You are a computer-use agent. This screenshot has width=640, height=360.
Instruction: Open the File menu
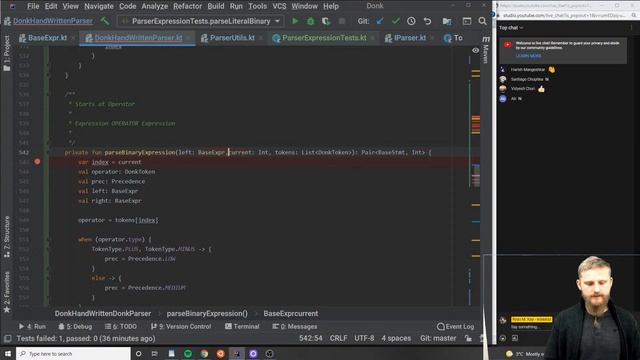click(x=33, y=6)
